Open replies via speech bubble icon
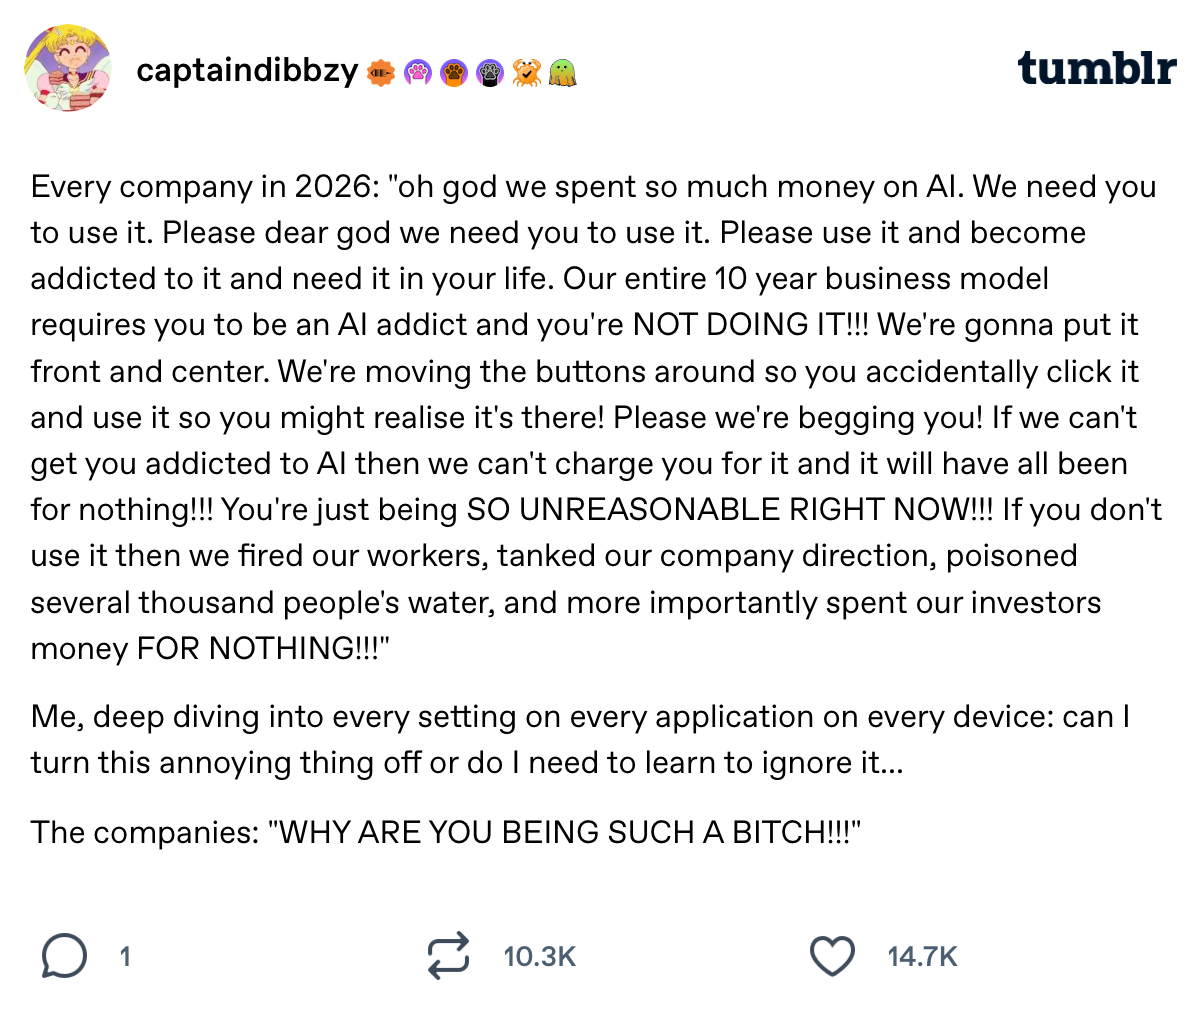This screenshot has width=1200, height=1028. (63, 957)
